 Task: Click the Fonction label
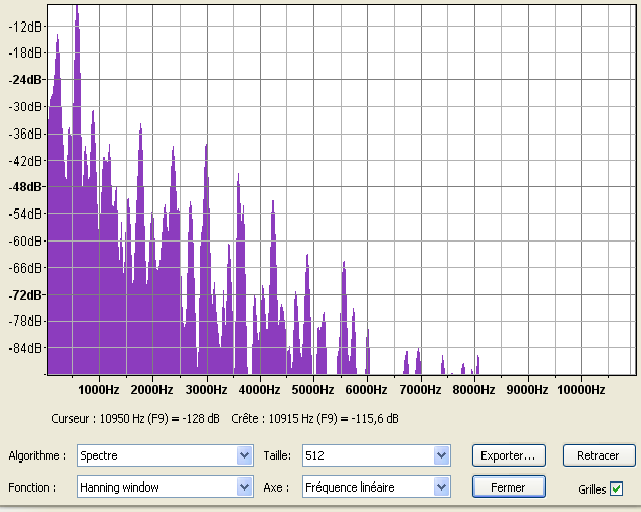32,487
